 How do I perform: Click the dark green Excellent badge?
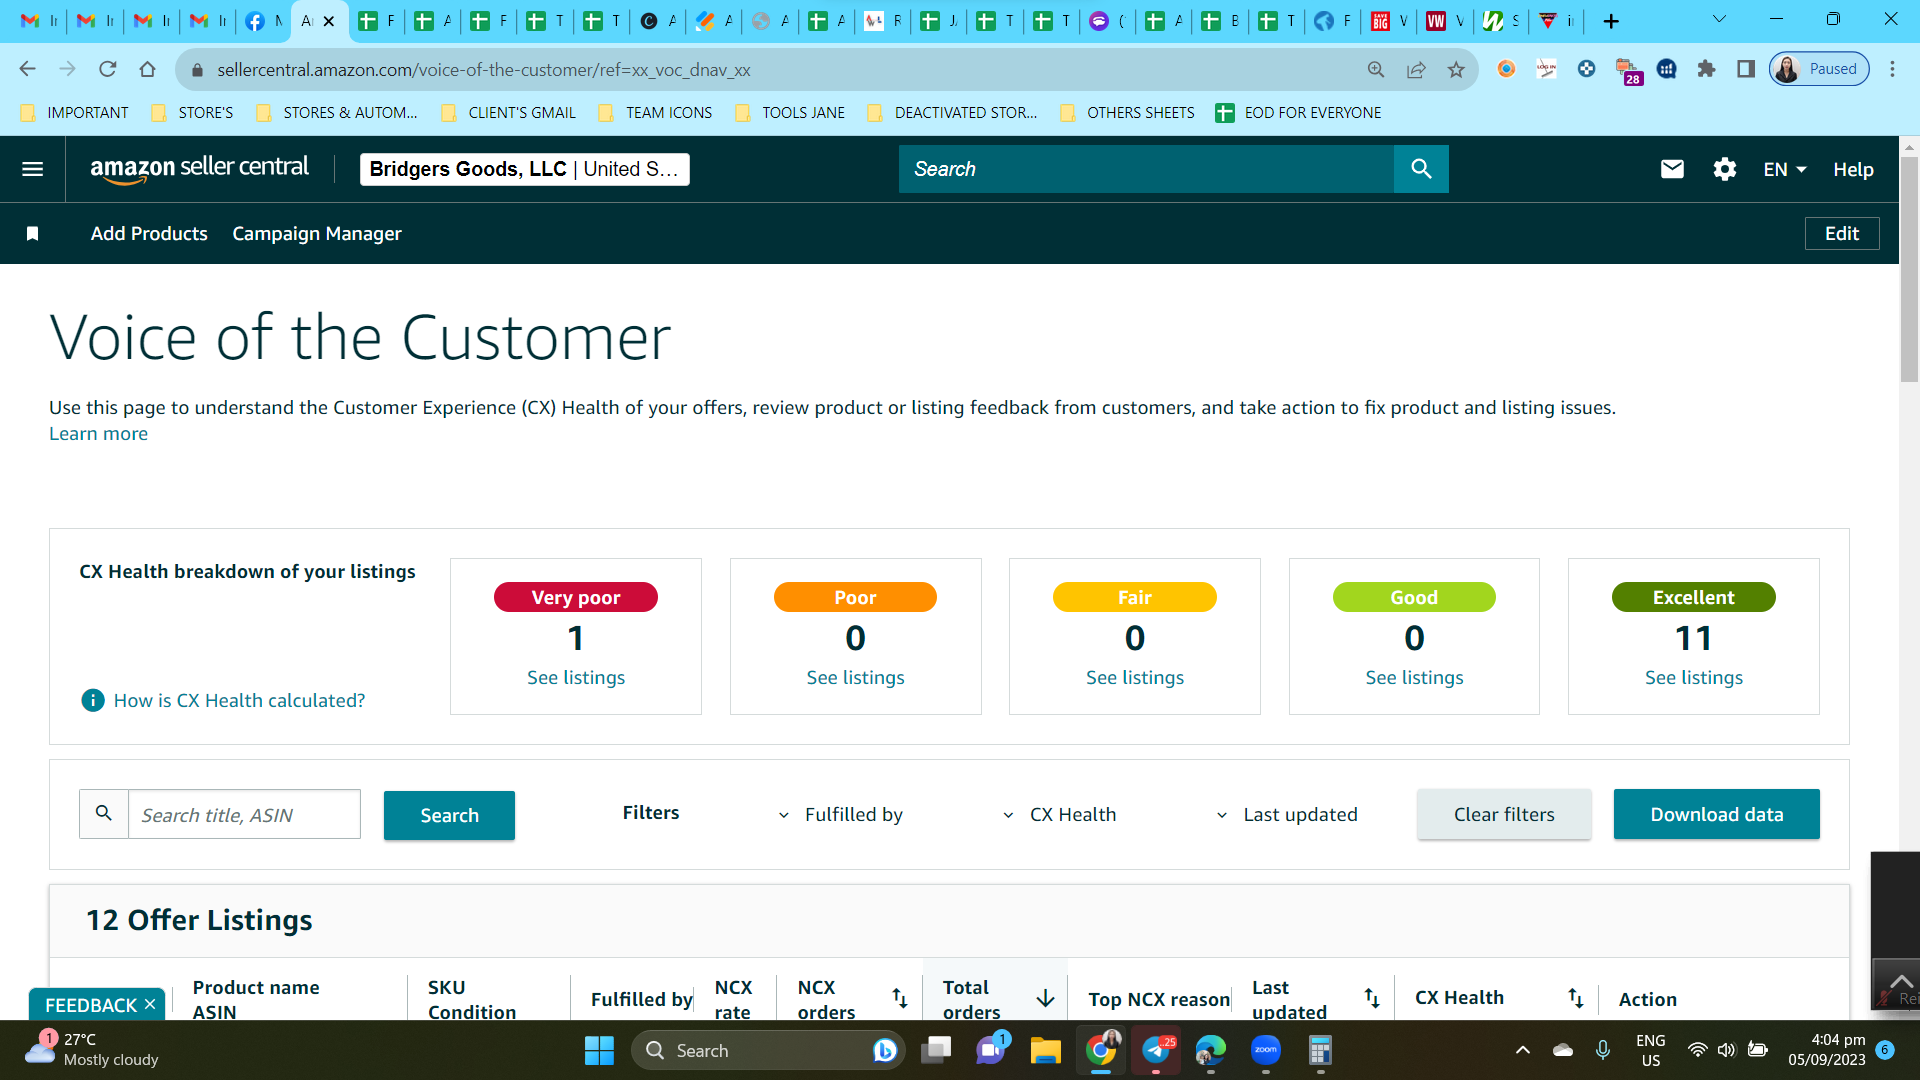coord(1694,597)
